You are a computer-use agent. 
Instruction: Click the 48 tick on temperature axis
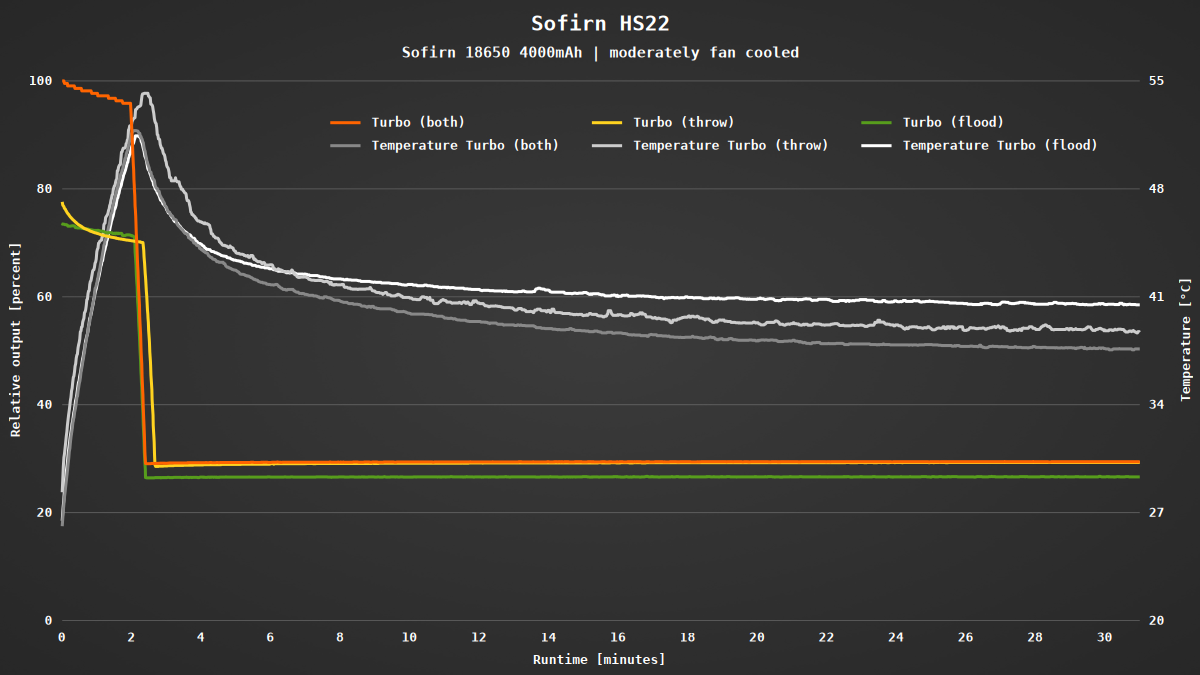[1157, 188]
